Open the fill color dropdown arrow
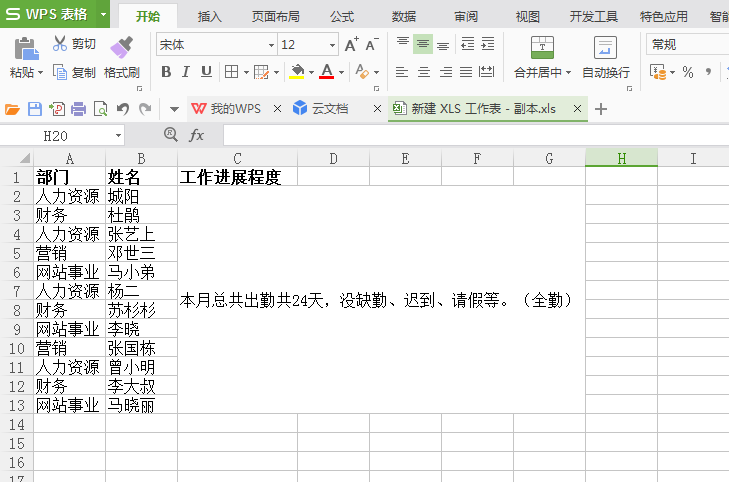Screen dimensions: 729x482 pos(311,73)
